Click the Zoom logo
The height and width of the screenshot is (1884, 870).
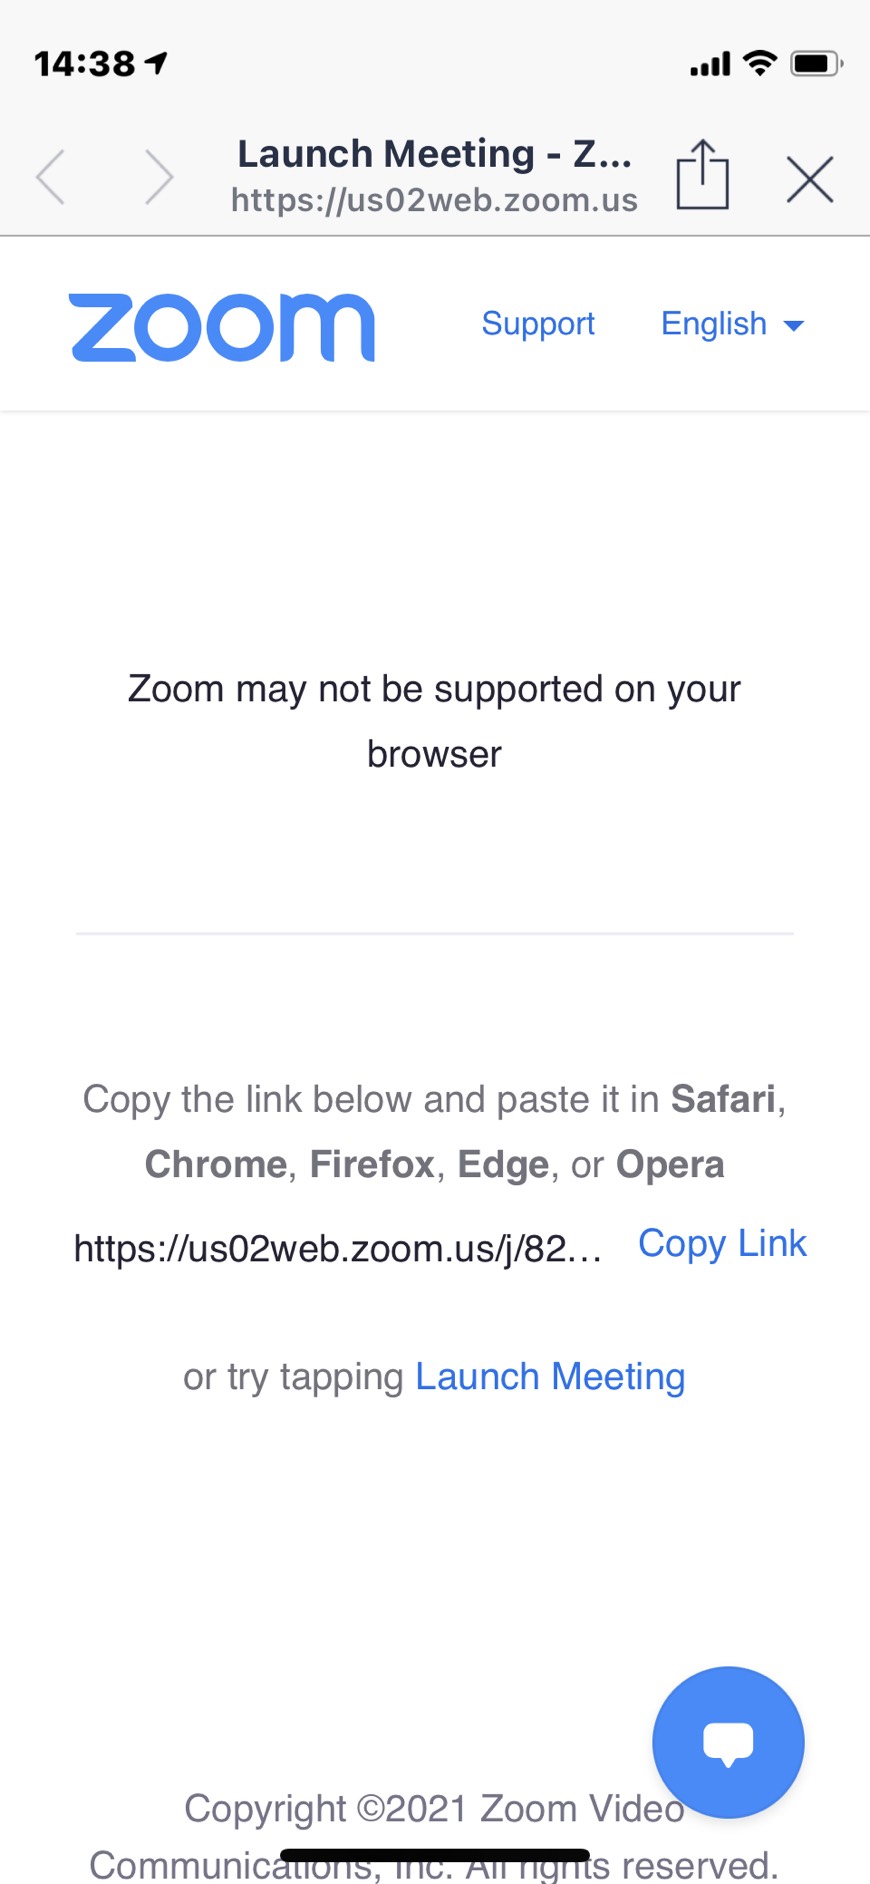coord(222,327)
